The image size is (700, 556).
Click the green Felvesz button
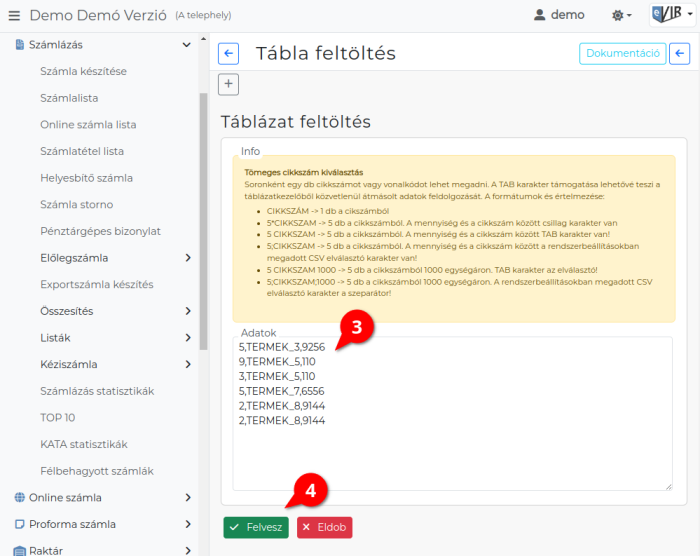pos(256,527)
